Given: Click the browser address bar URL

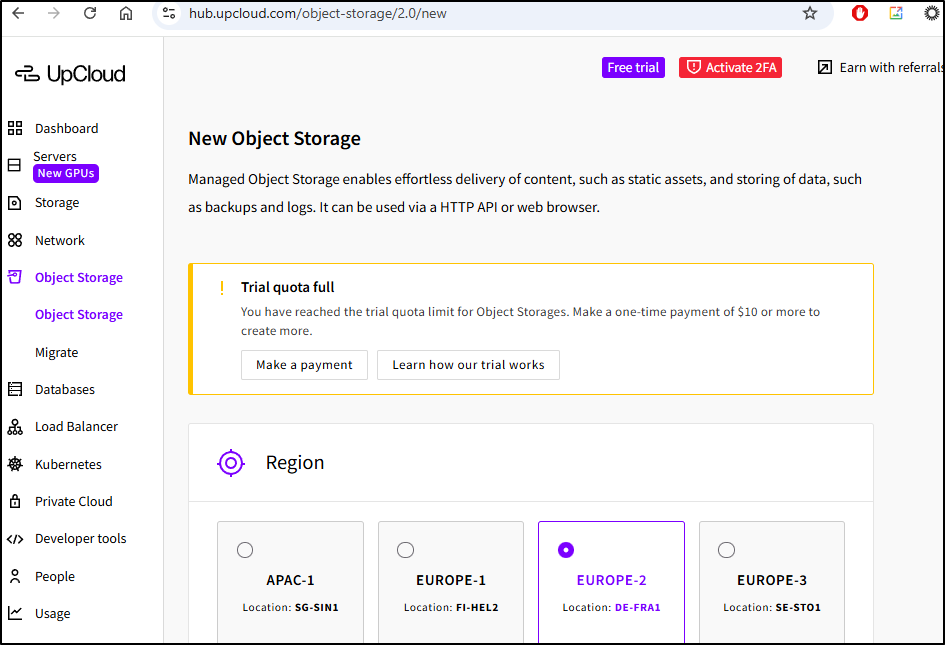Looking at the screenshot, I should (317, 13).
